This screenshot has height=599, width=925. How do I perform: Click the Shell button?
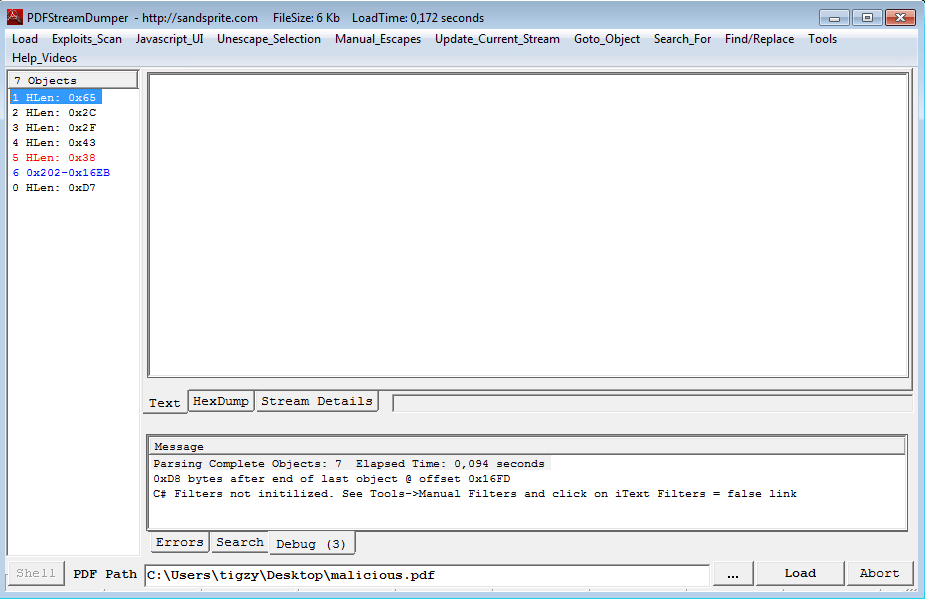(x=36, y=573)
